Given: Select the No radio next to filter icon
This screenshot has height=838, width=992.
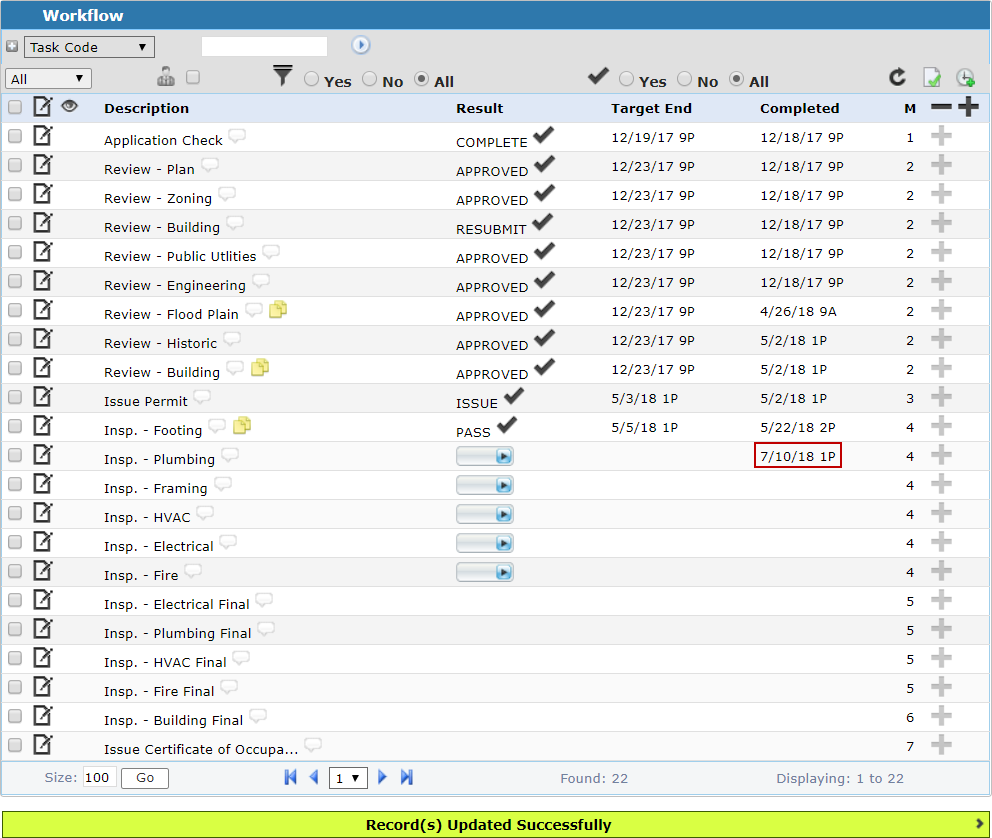Looking at the screenshot, I should [370, 79].
